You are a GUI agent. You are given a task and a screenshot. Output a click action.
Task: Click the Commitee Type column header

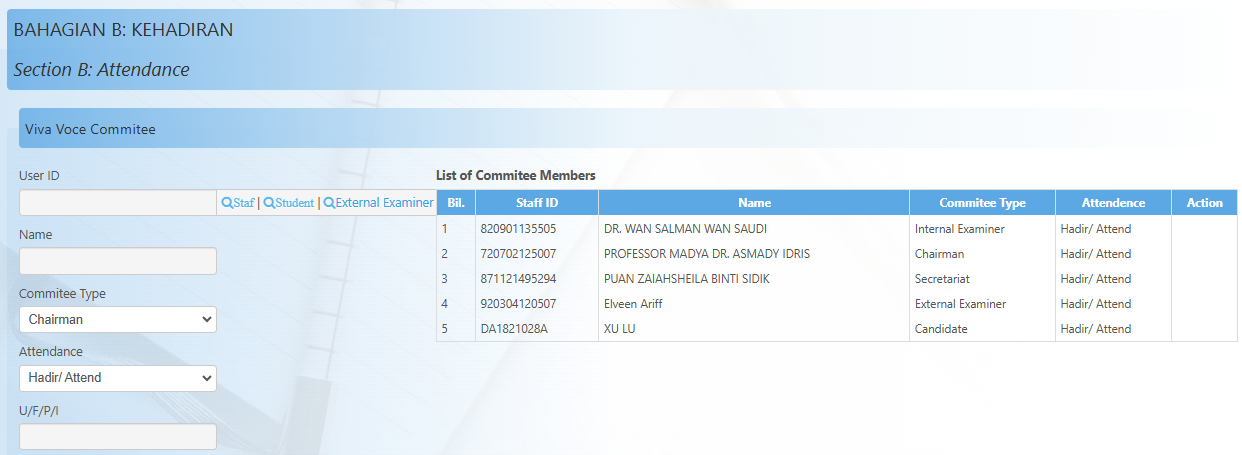click(x=982, y=203)
